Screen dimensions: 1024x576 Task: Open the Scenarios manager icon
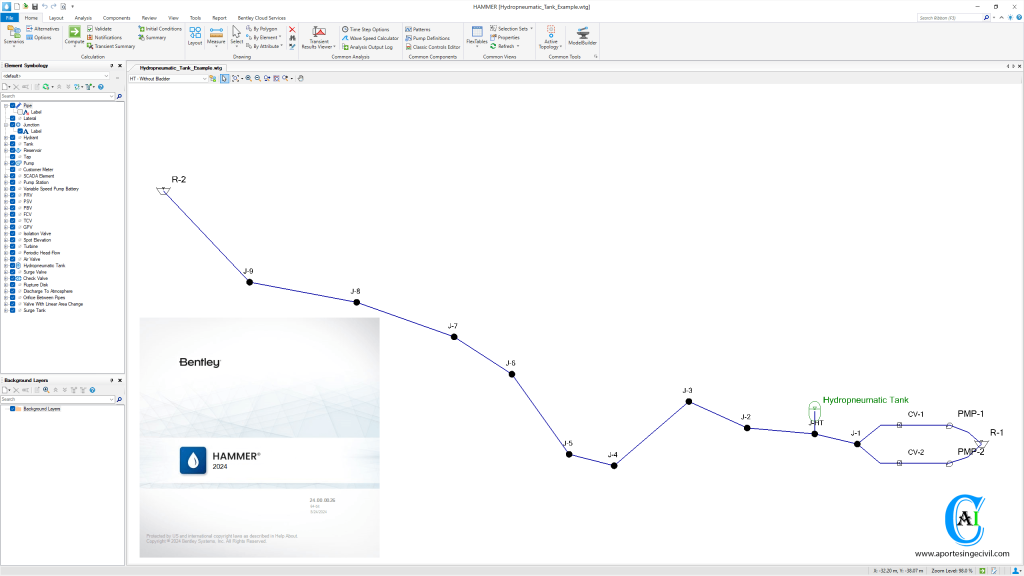pos(14,36)
